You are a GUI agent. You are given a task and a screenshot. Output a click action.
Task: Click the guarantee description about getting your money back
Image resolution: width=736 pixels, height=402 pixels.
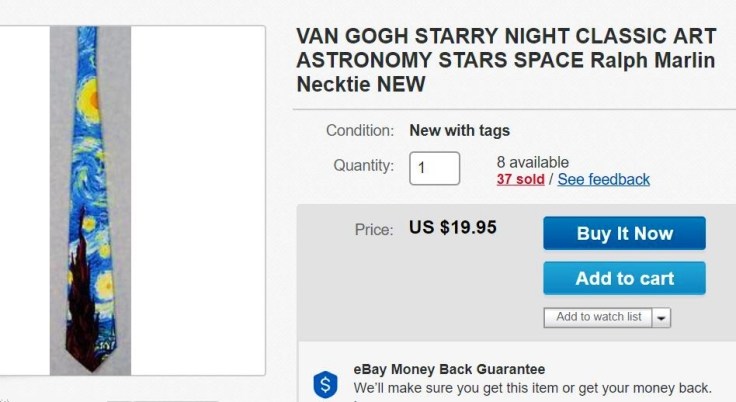point(531,387)
